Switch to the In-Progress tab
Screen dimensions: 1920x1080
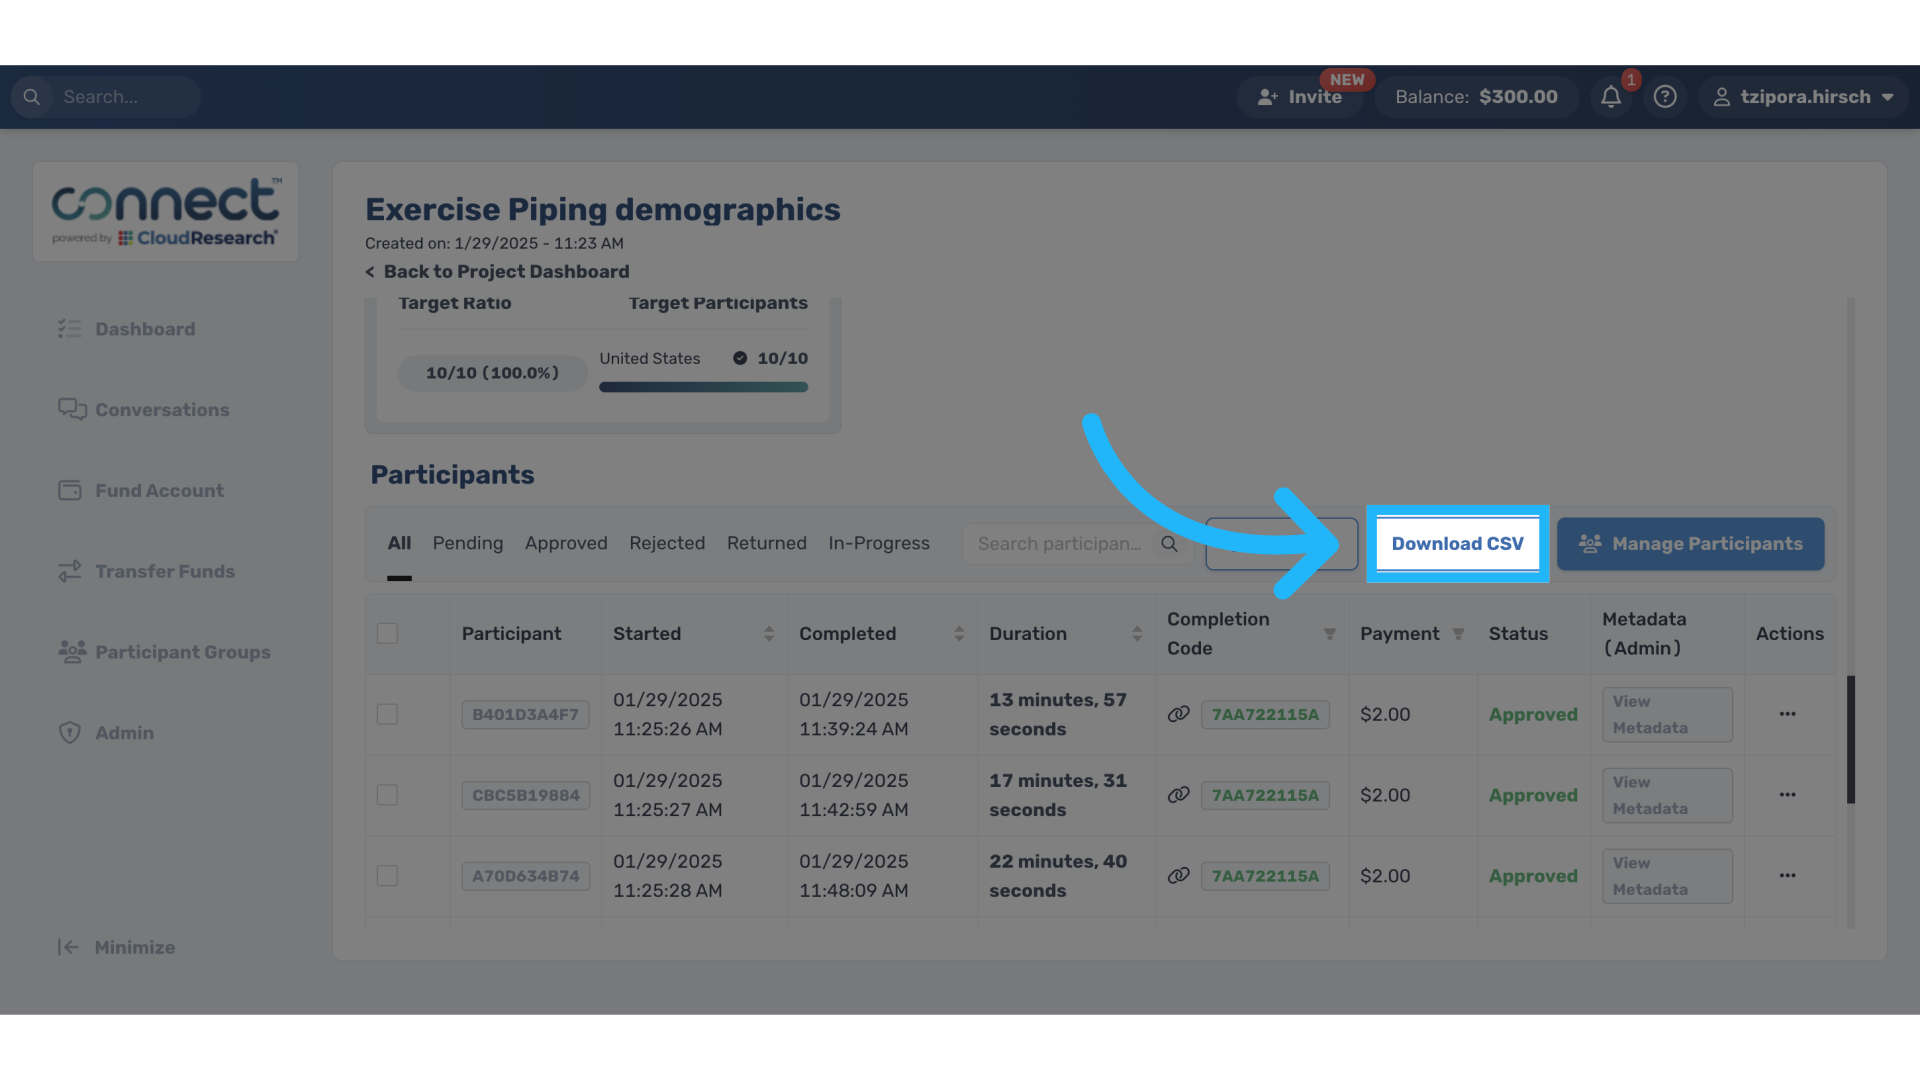(879, 543)
